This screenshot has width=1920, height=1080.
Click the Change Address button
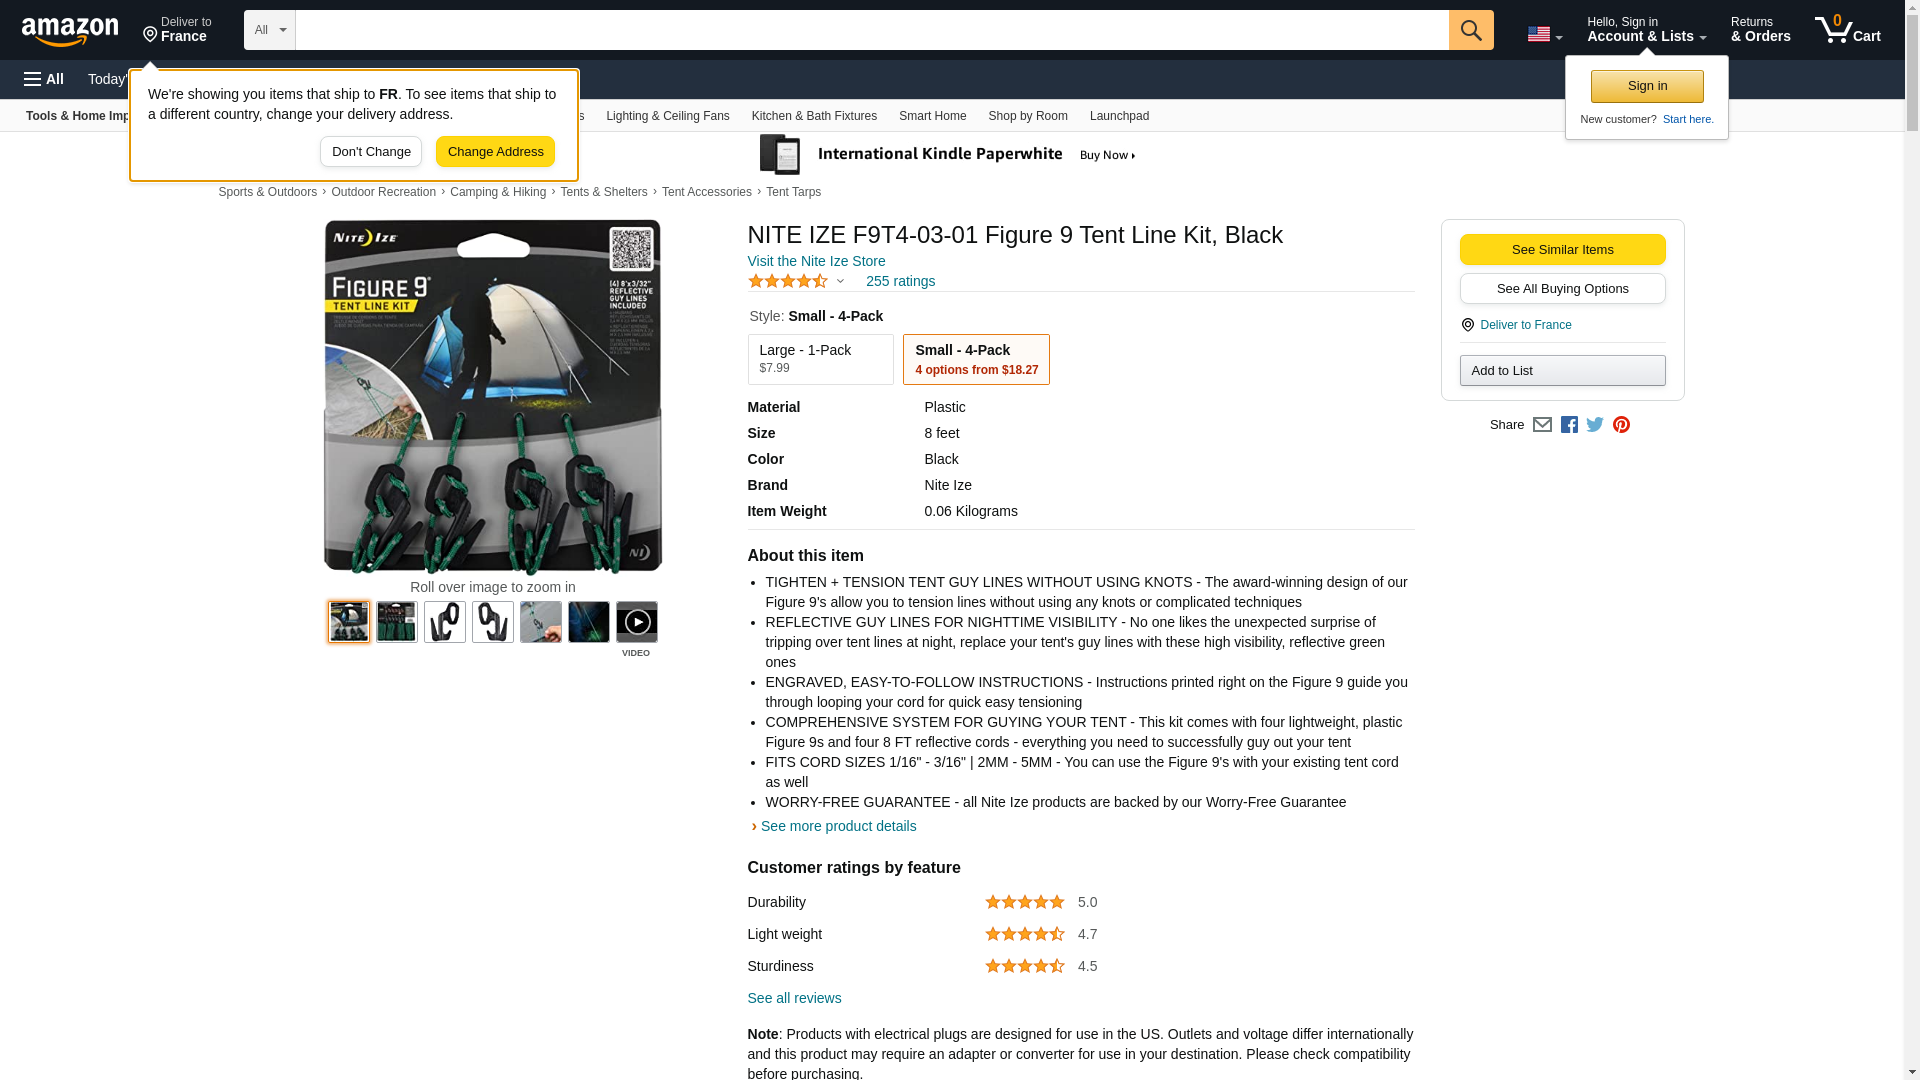coord(495,152)
